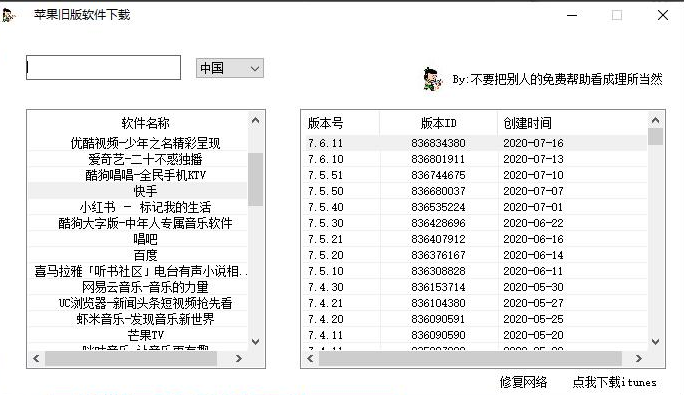Click software list scroll-up arrow
The width and height of the screenshot is (684, 395).
click(256, 120)
